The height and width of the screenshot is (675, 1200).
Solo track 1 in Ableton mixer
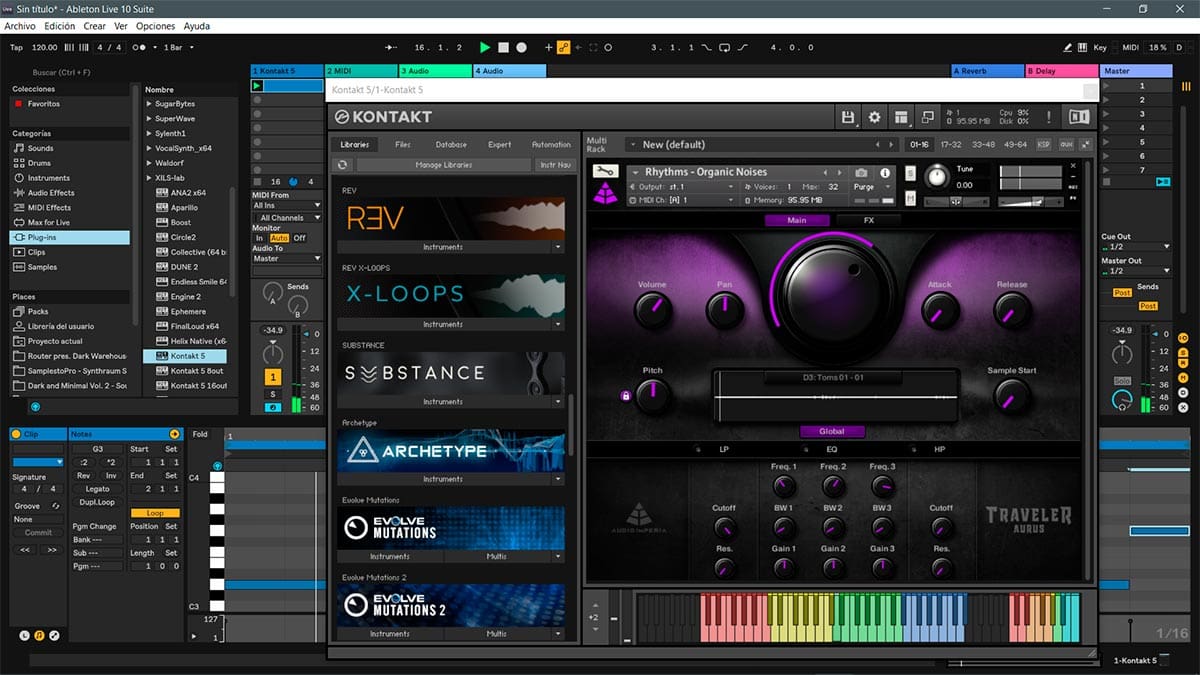pyautogui.click(x=272, y=394)
